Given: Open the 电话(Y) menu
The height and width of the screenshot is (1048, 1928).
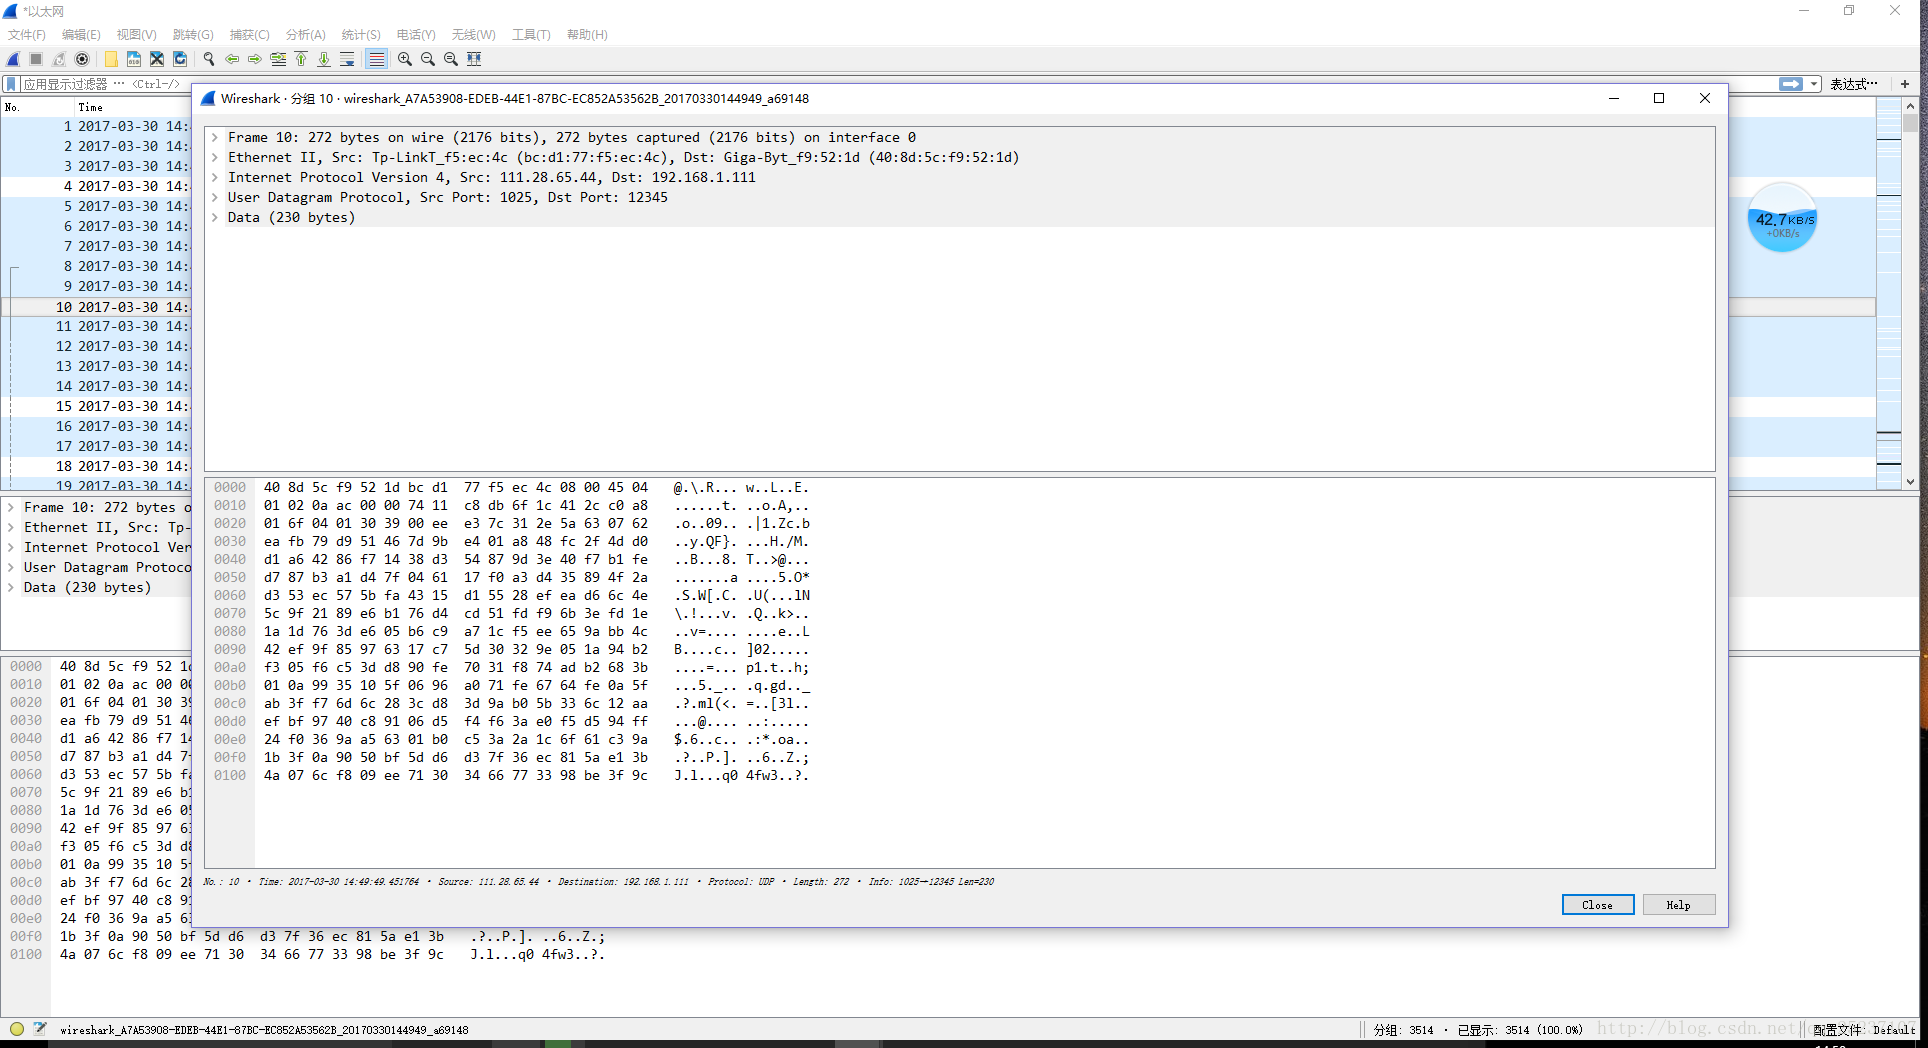Looking at the screenshot, I should point(416,34).
